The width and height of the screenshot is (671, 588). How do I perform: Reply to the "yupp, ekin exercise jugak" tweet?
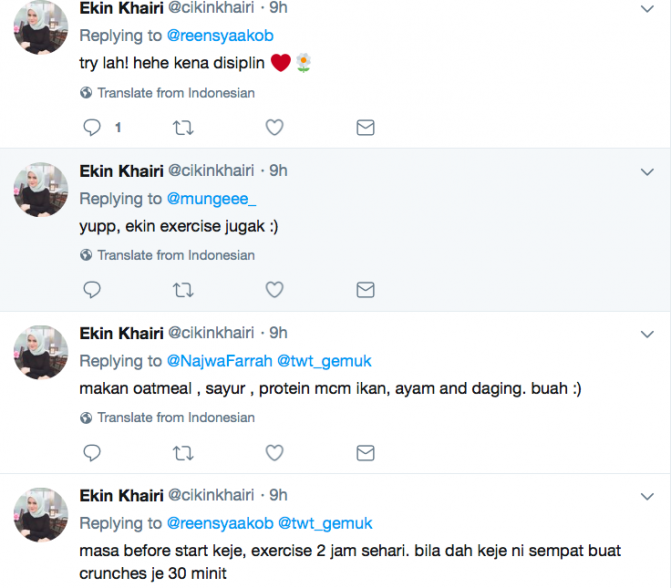[x=92, y=290]
